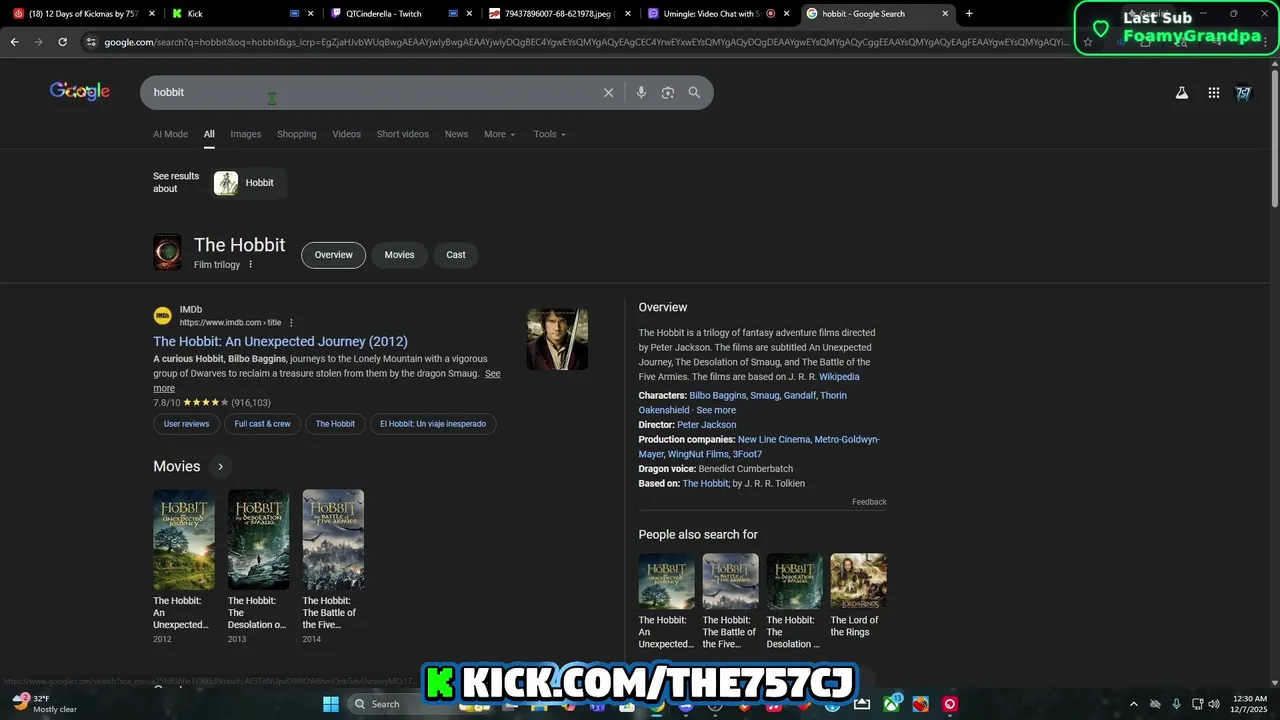Image resolution: width=1280 pixels, height=720 pixels.
Task: Select the Cast chip
Action: 456,255
